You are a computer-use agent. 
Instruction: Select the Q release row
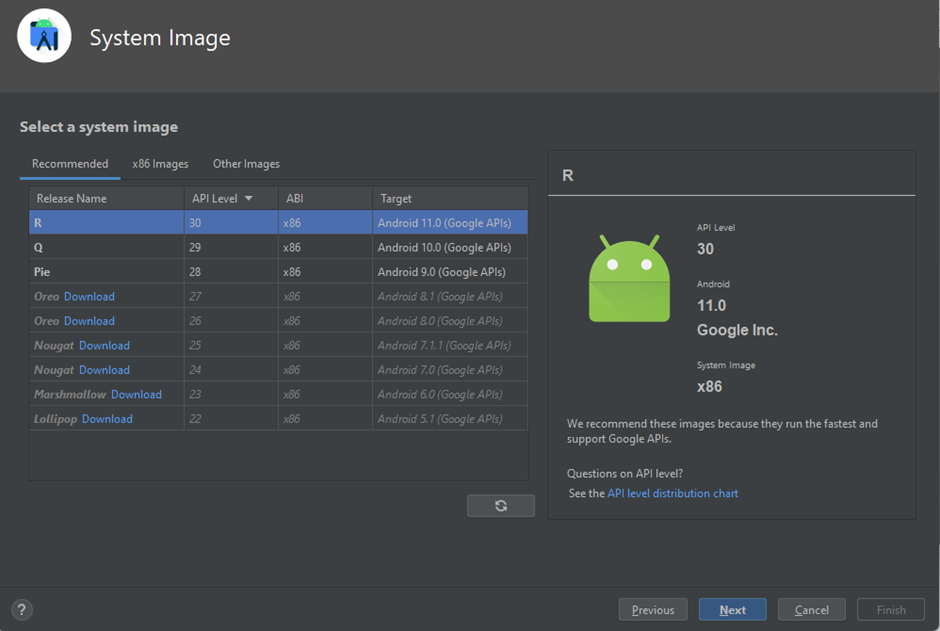[278, 247]
